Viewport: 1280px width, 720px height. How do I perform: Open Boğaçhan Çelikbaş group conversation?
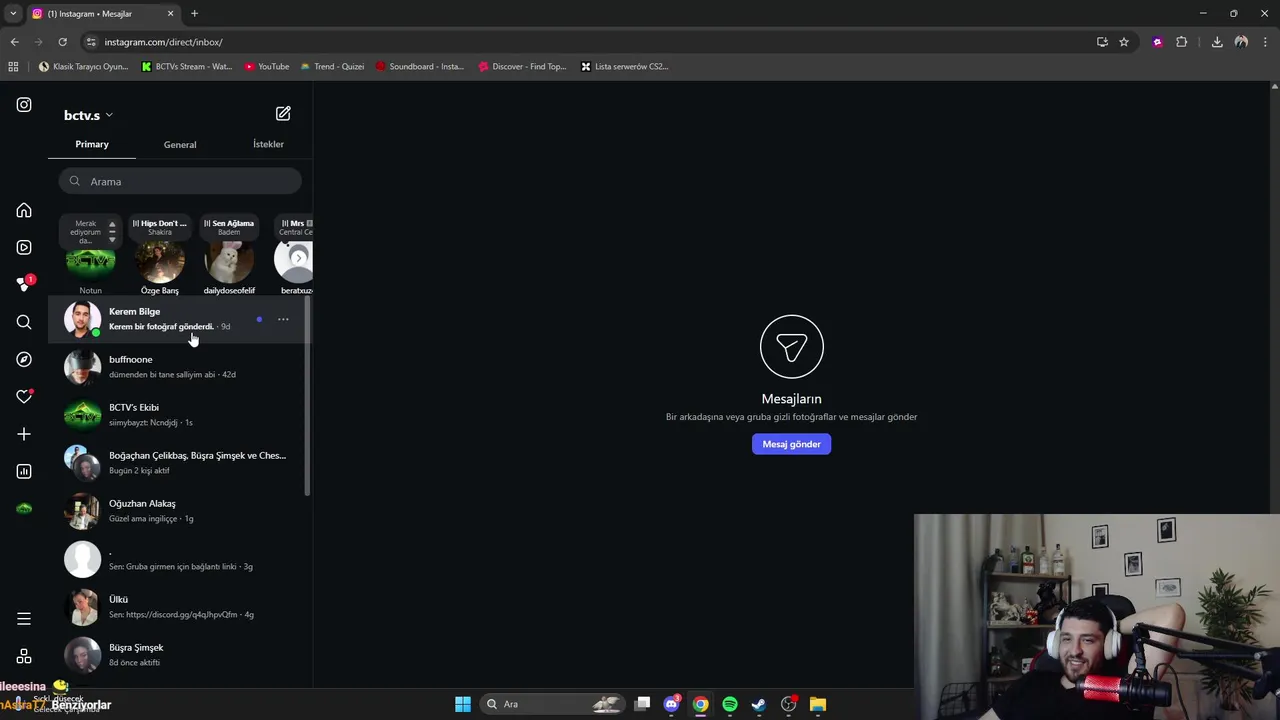tap(180, 463)
